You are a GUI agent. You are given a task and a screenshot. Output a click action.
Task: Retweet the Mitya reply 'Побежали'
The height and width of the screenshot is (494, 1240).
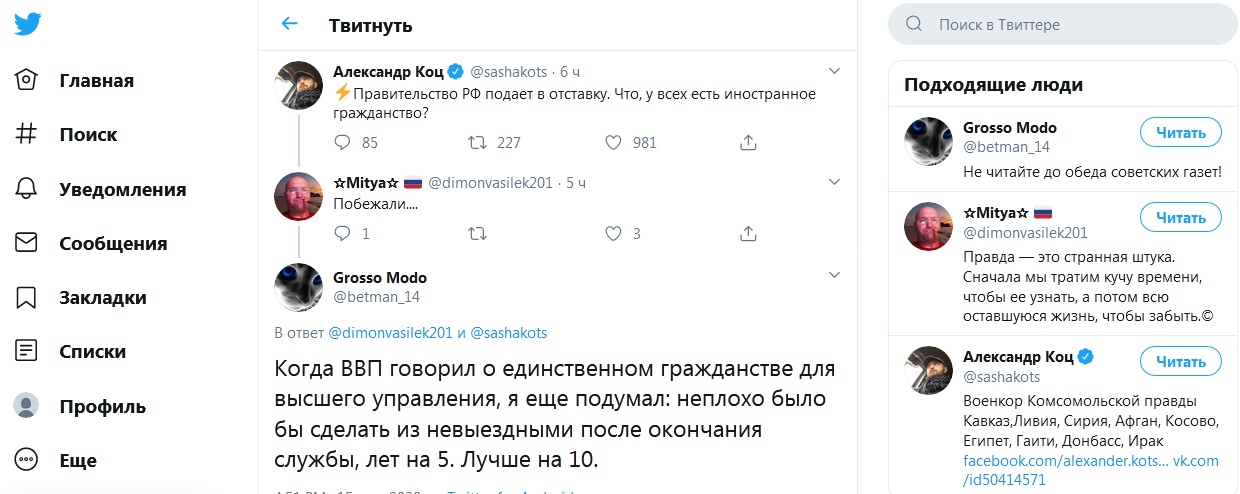[x=478, y=233]
